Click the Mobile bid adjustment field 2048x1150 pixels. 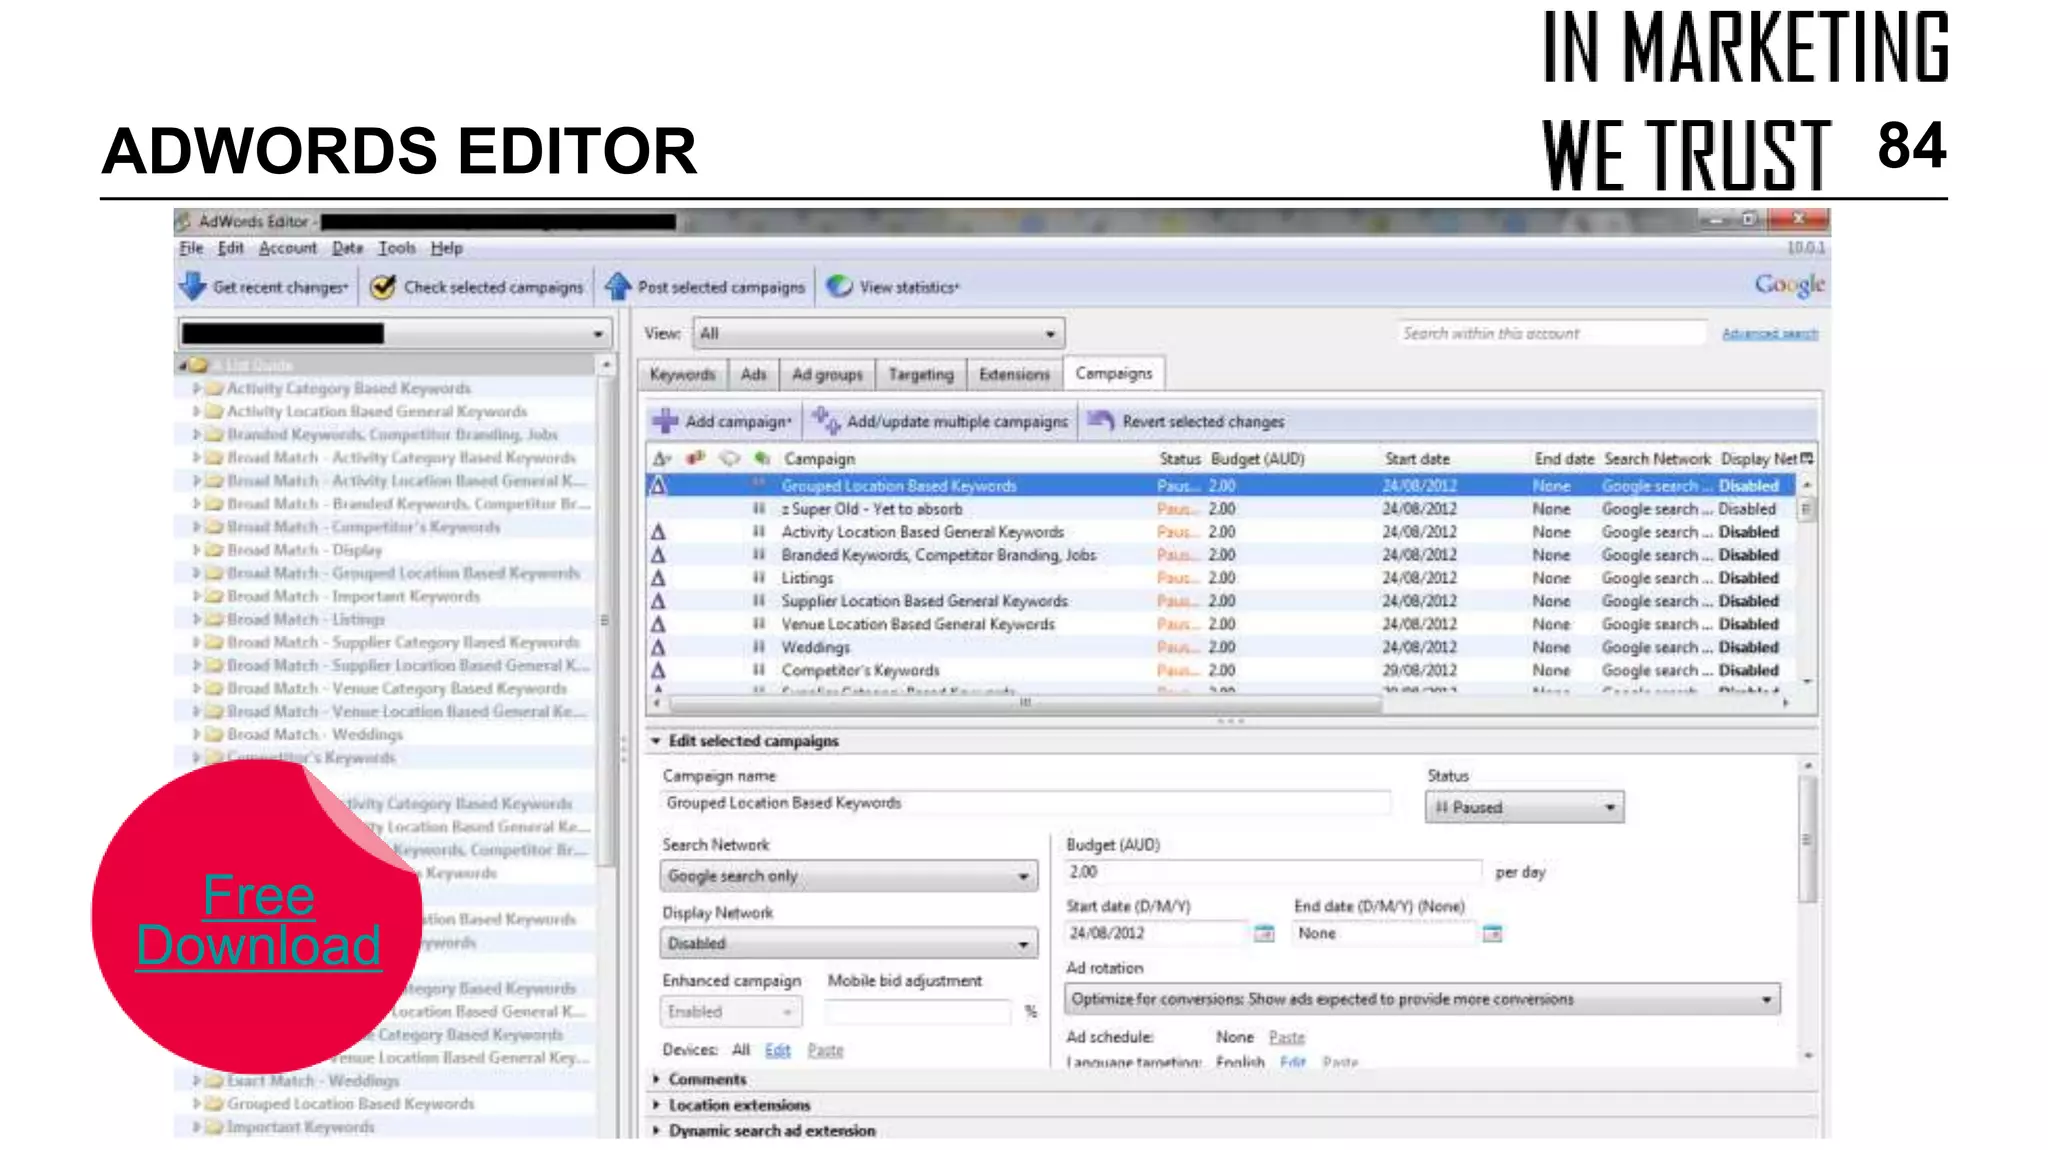(x=919, y=1012)
